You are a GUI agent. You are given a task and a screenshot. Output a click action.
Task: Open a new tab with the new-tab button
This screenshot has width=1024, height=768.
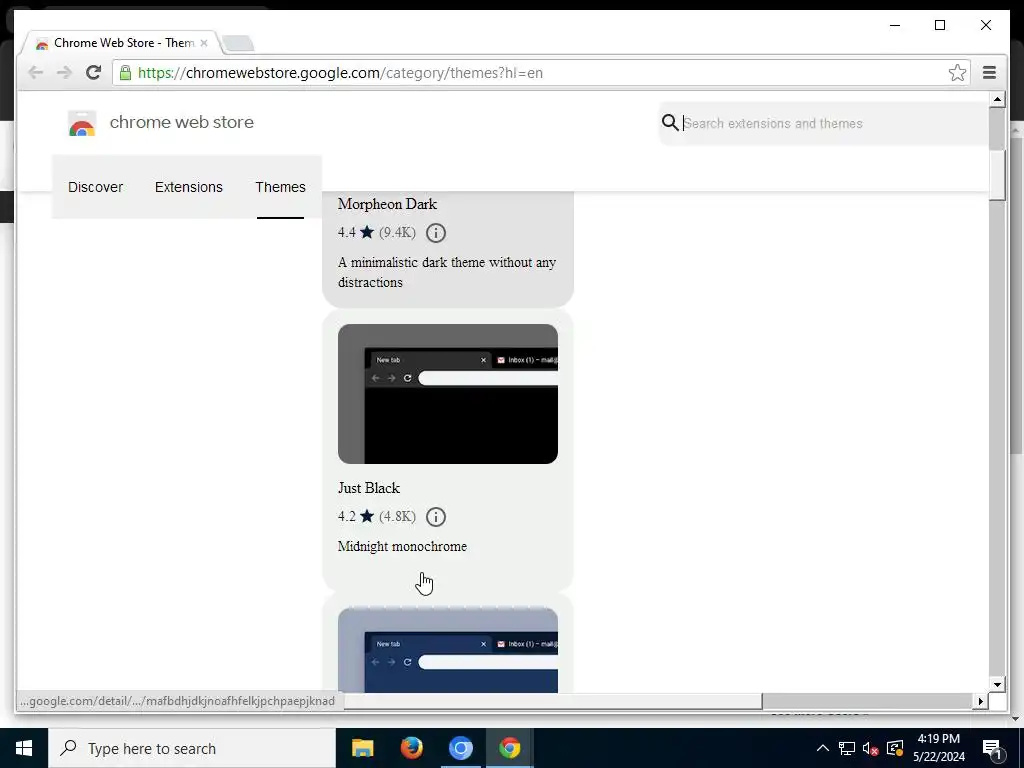click(x=238, y=44)
